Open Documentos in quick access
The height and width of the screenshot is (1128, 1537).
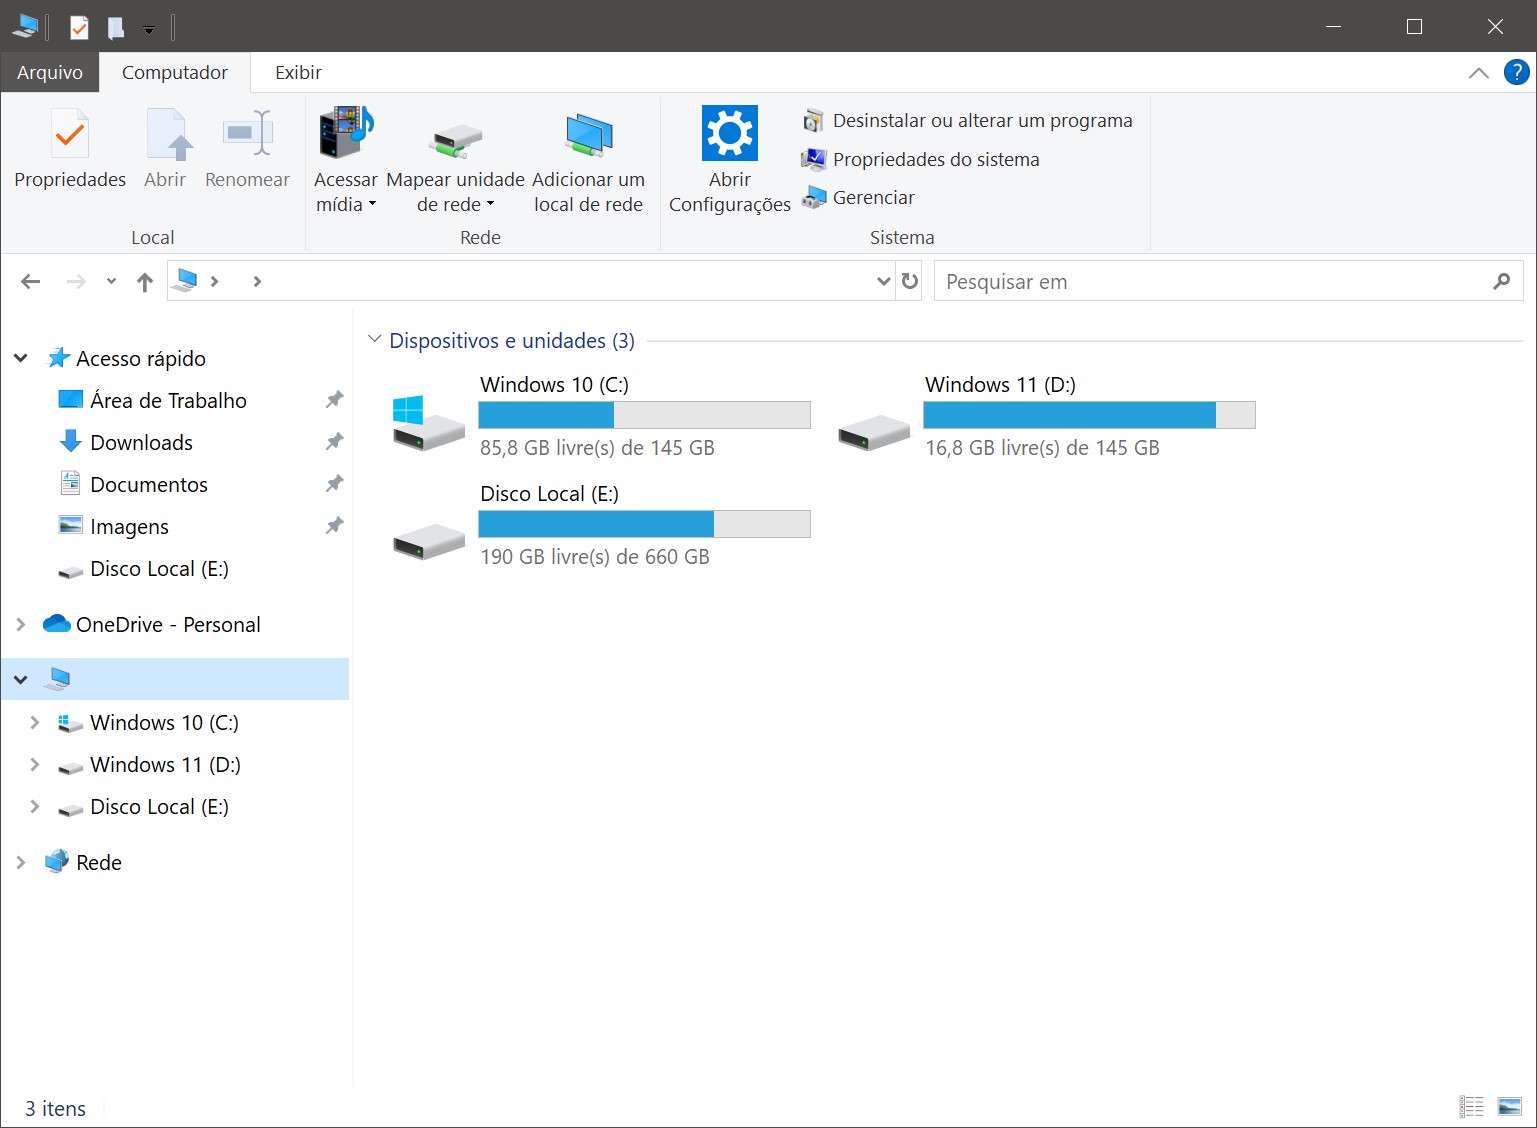(134, 484)
